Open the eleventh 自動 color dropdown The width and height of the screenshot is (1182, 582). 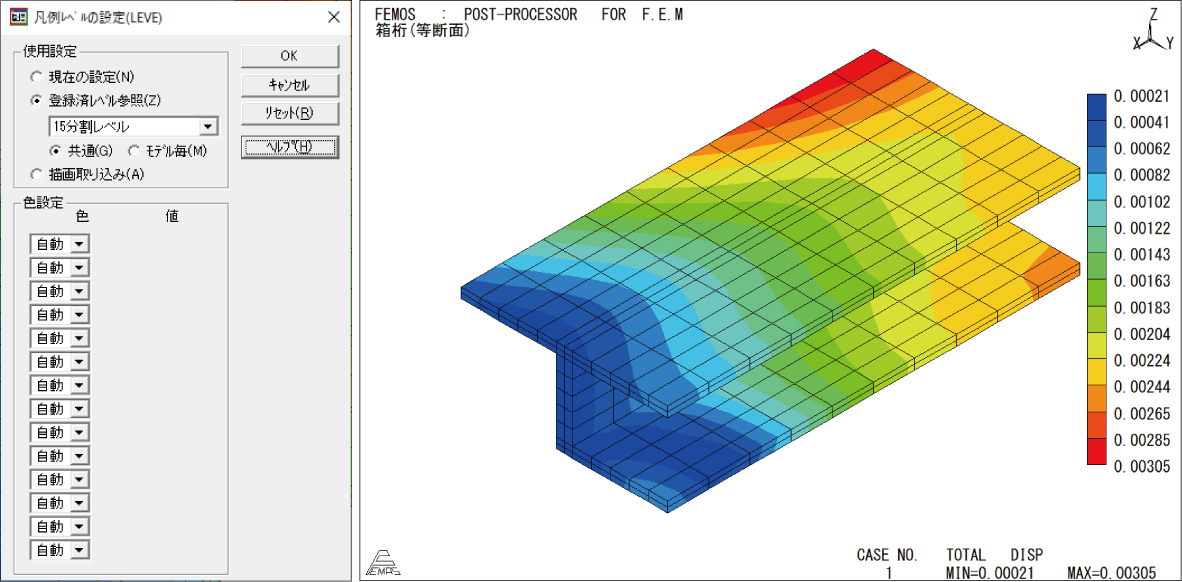[81, 479]
